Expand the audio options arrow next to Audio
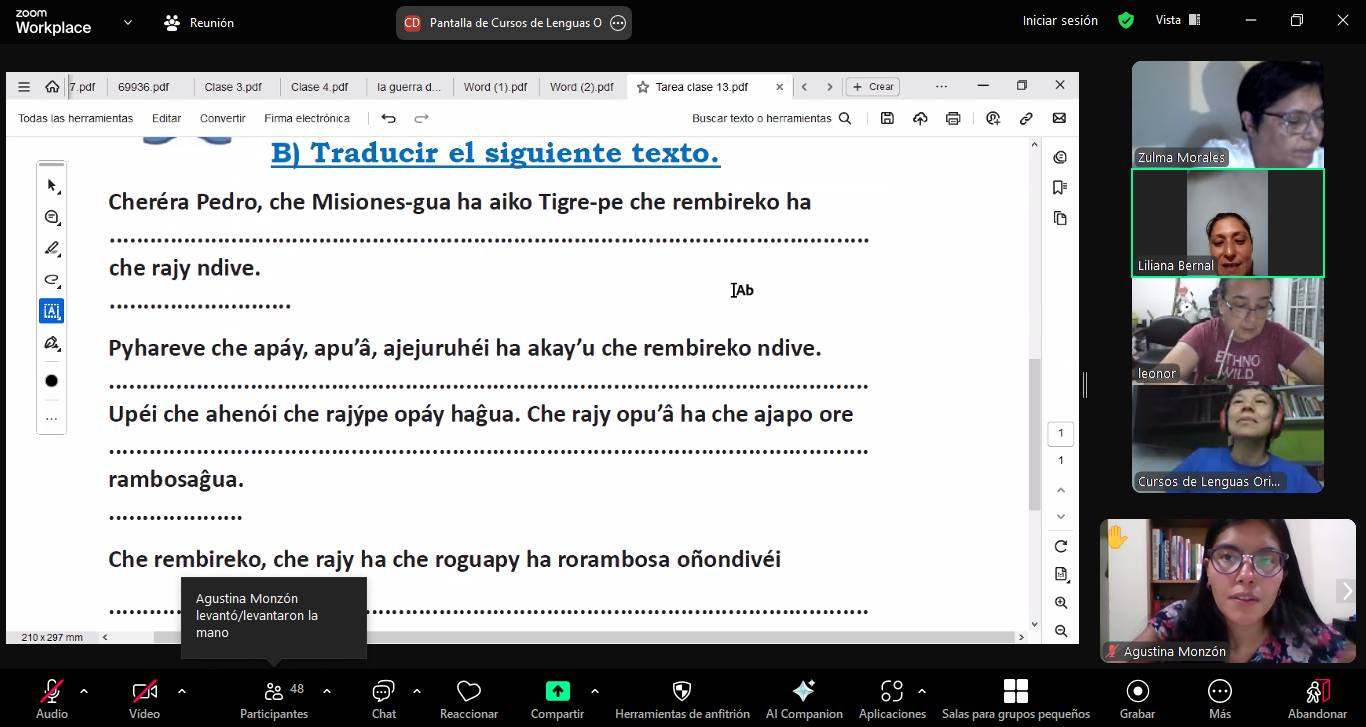 84,691
